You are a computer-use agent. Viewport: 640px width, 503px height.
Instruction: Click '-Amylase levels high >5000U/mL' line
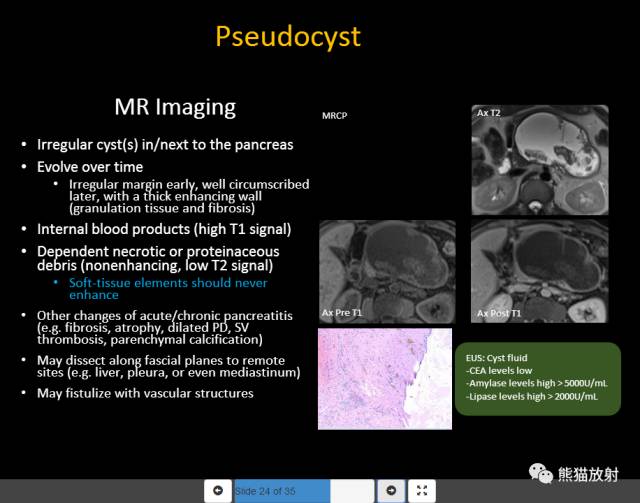(x=537, y=383)
